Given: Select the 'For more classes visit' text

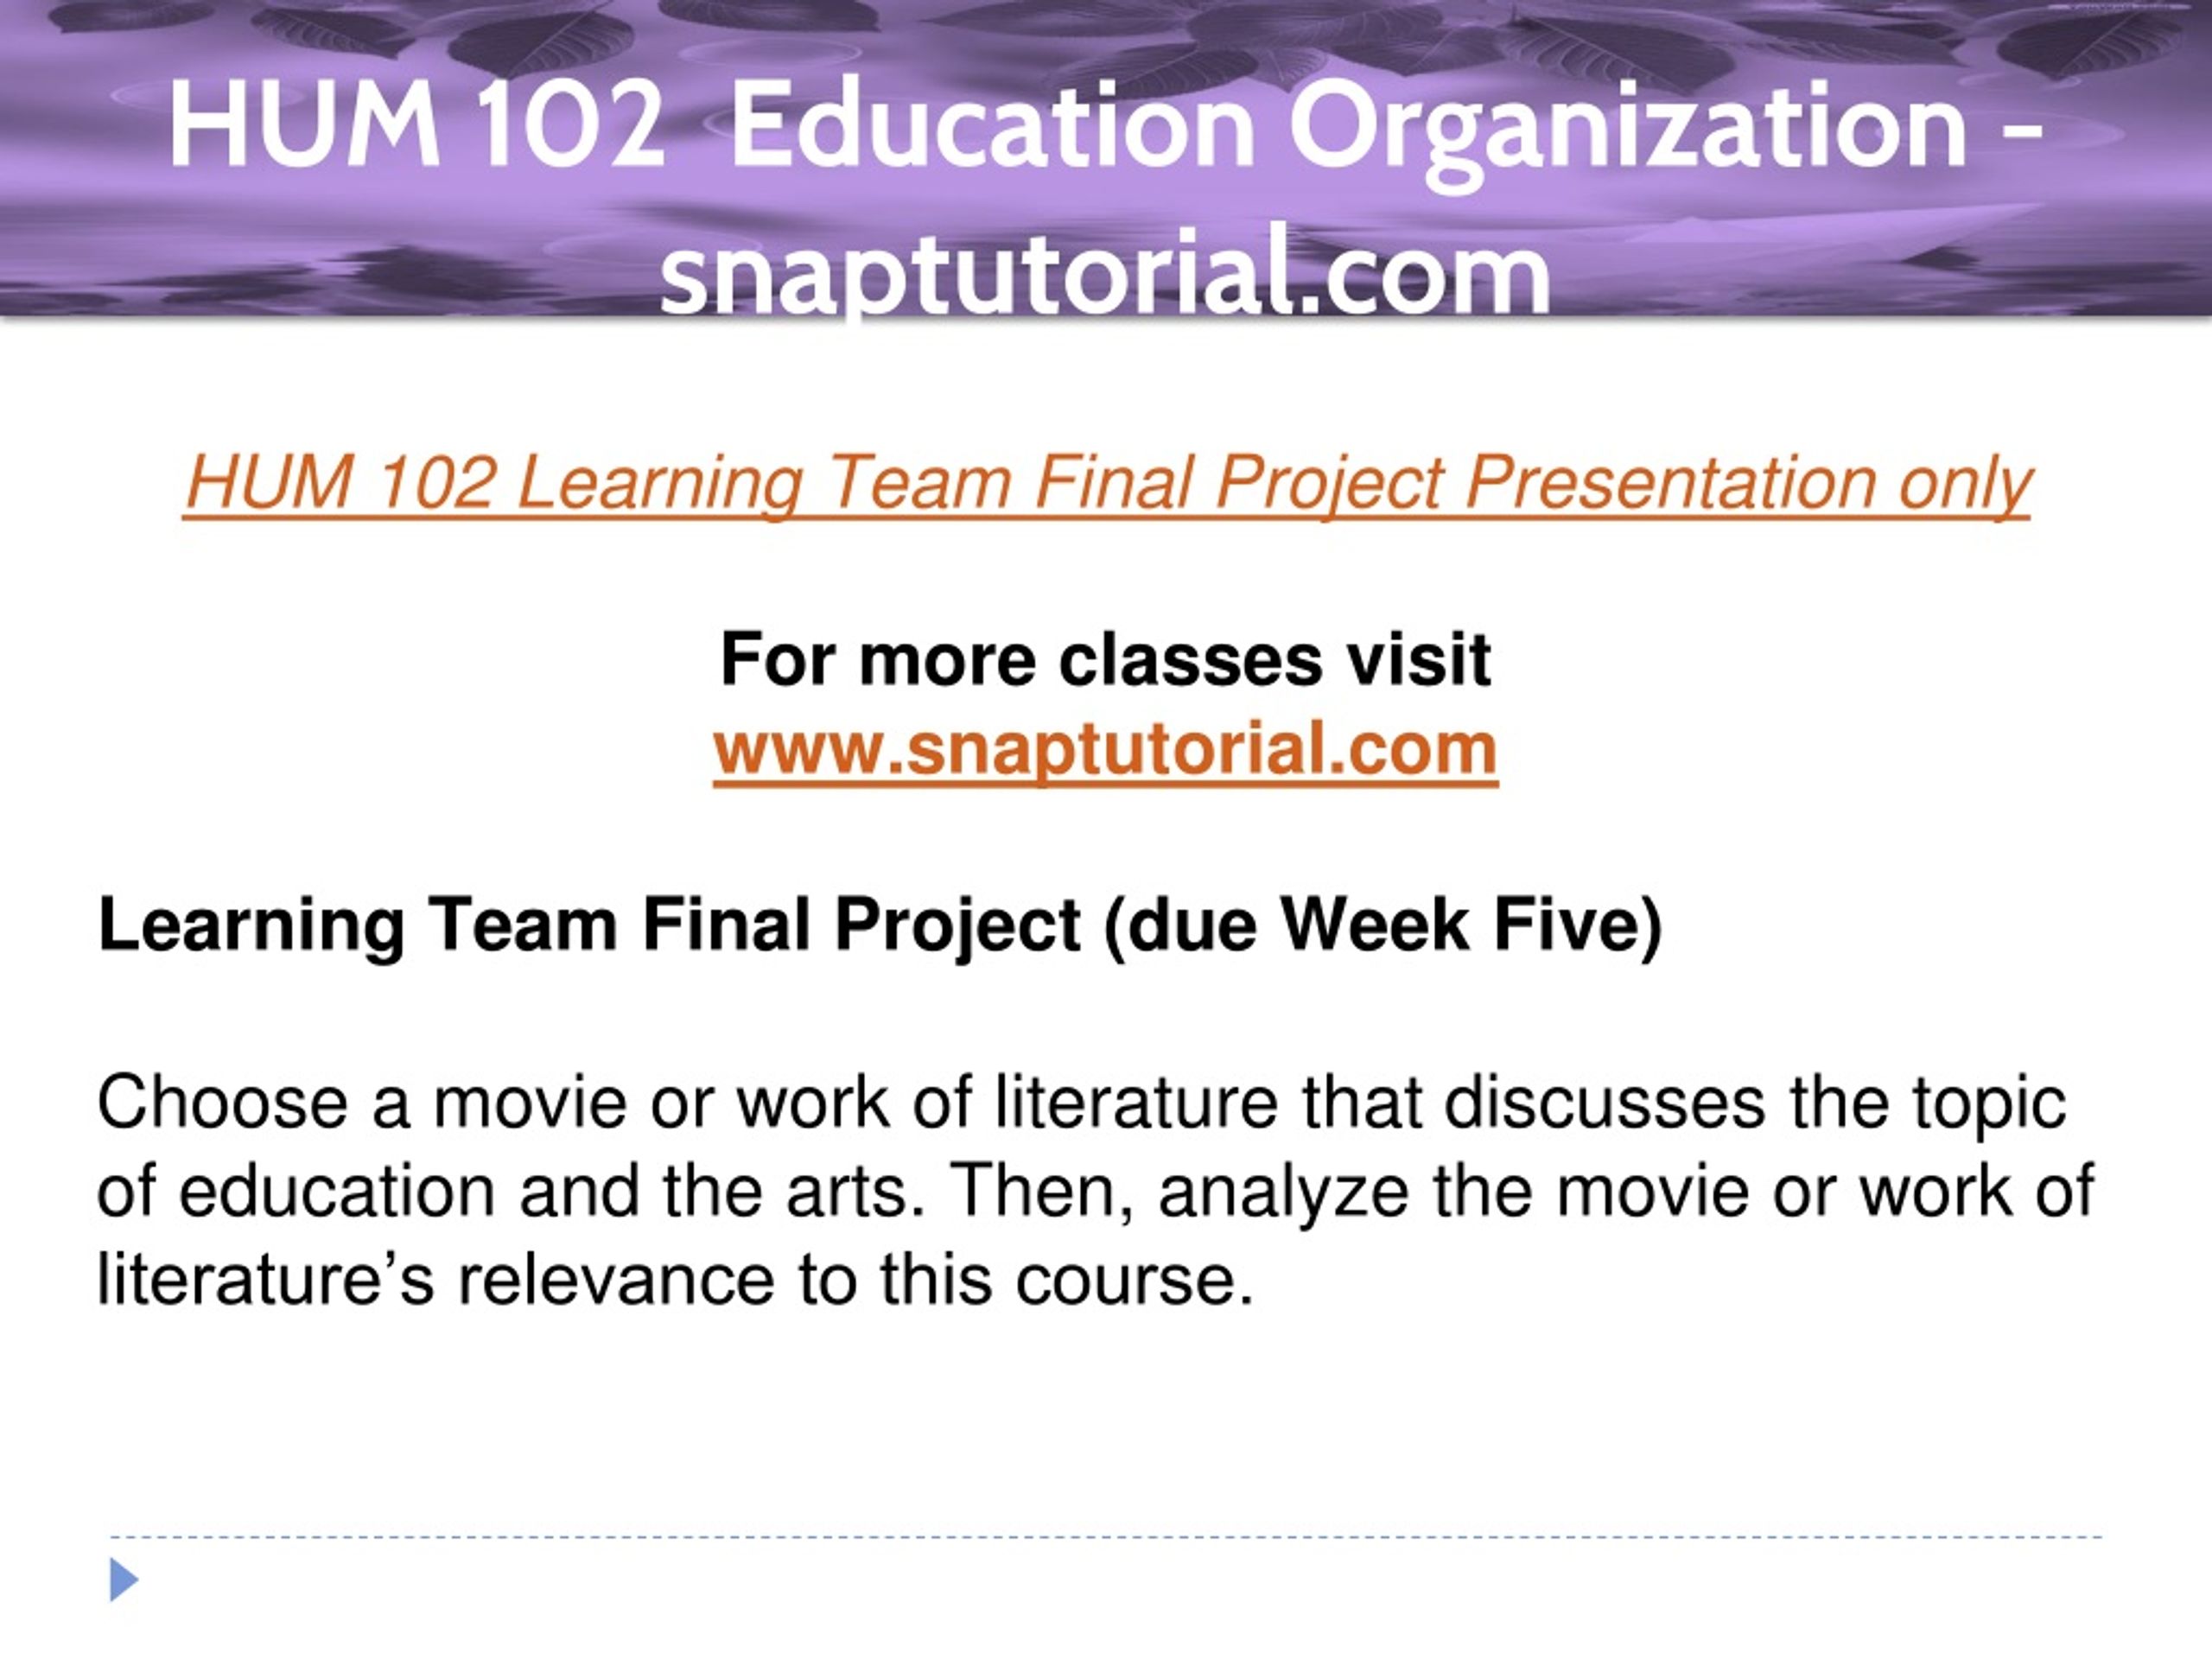Looking at the screenshot, I should click(1105, 660).
